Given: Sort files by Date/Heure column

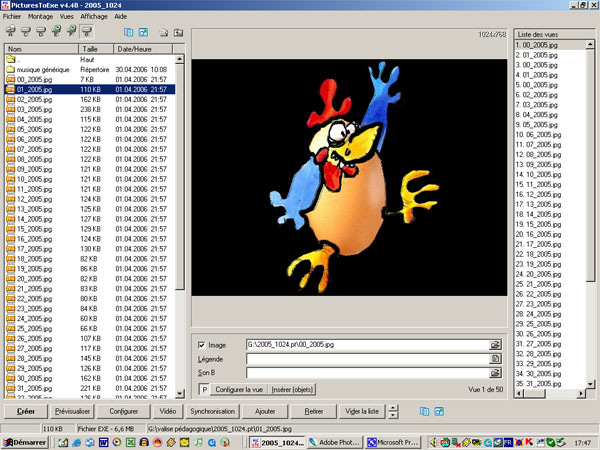Looking at the screenshot, I should (143, 49).
